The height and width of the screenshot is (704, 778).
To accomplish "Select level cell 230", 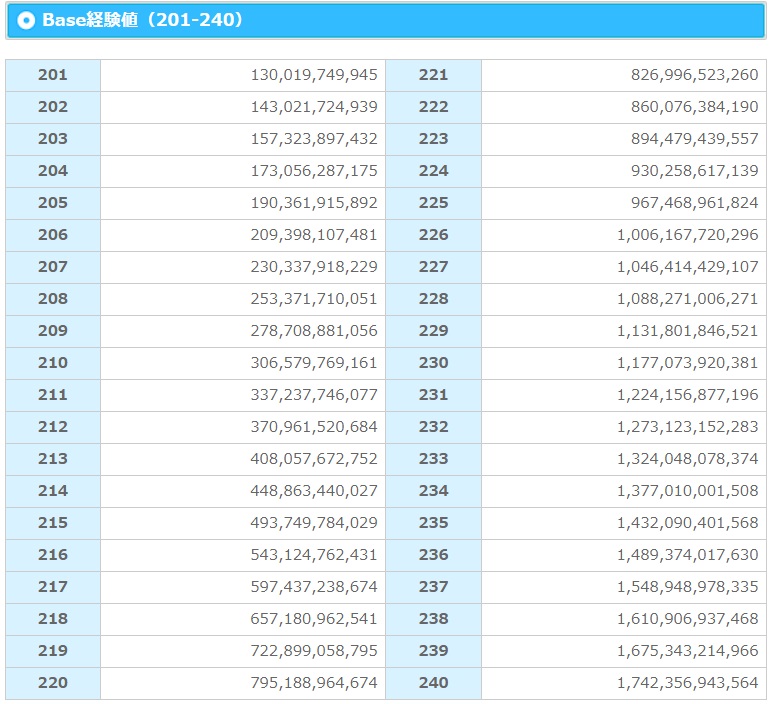I will click(x=434, y=363).
